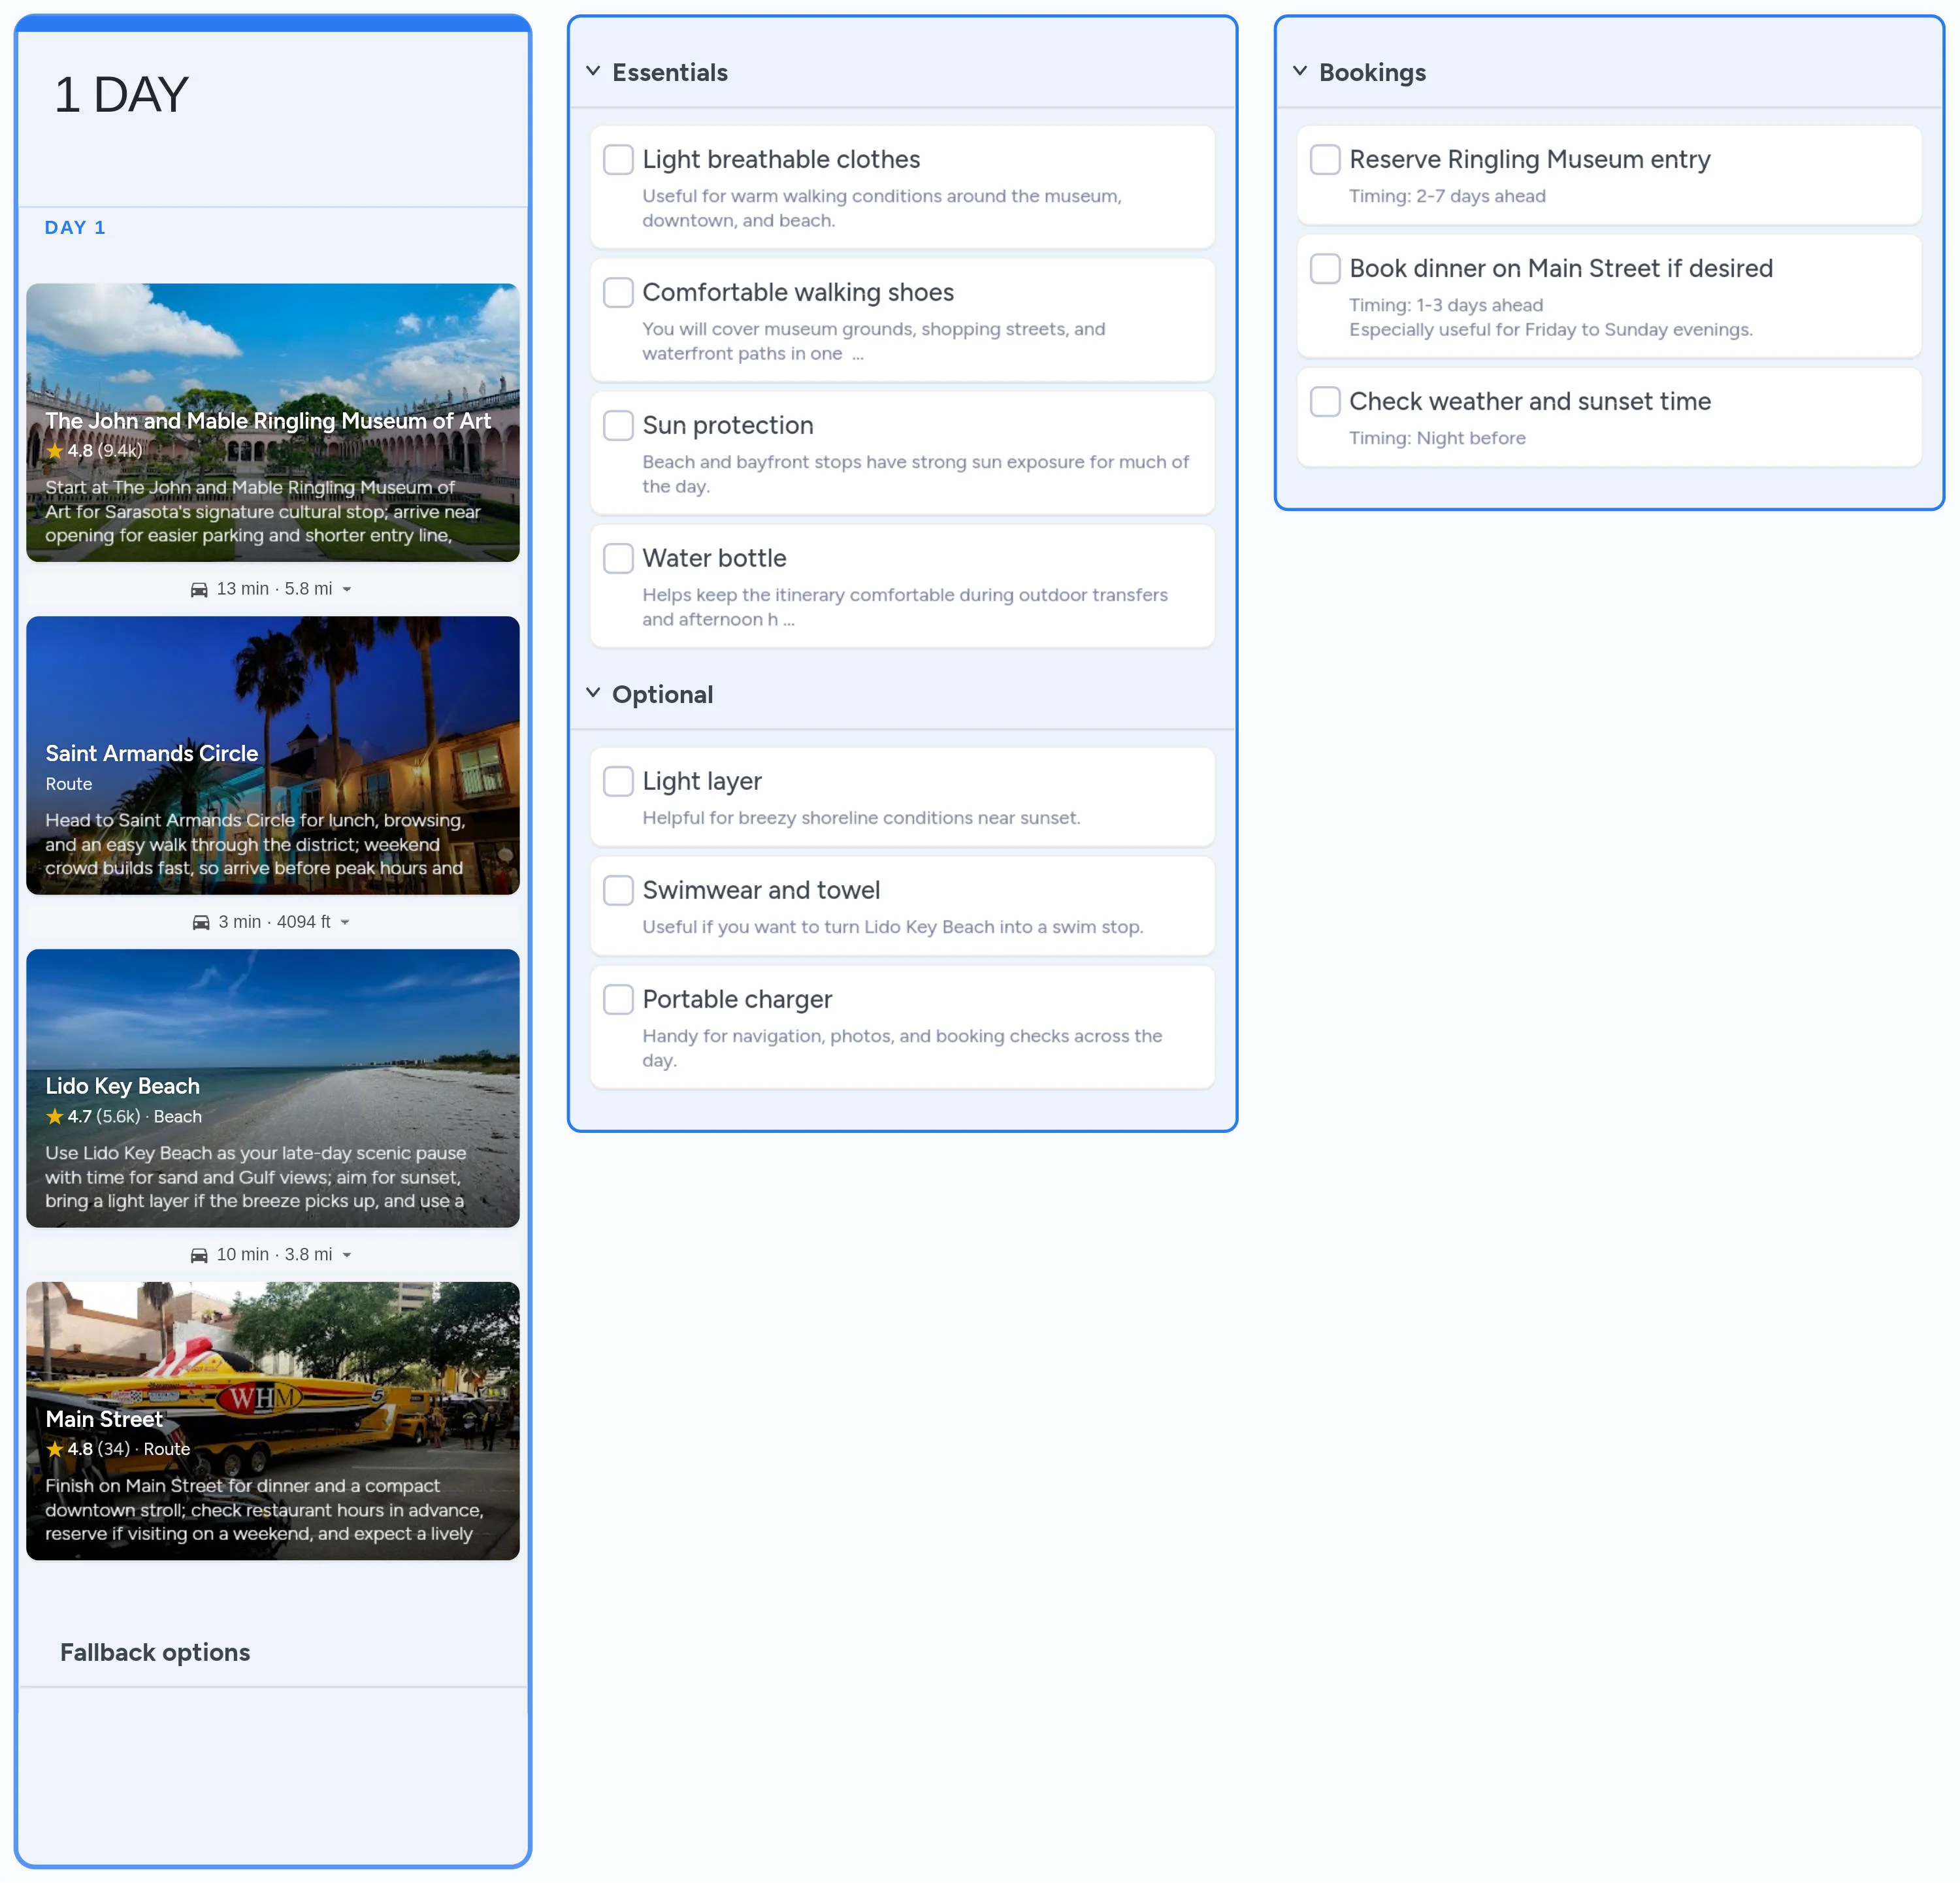Click car icon beside 3 min route
This screenshot has width=1960, height=1883.
201,922
